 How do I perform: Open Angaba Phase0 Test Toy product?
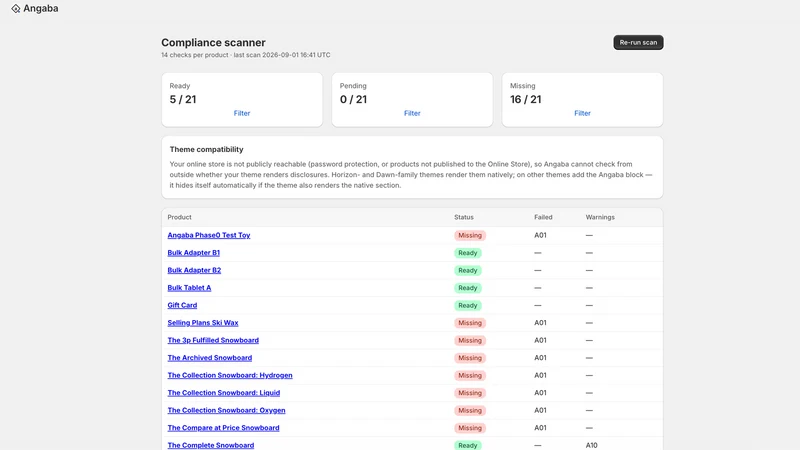[209, 235]
